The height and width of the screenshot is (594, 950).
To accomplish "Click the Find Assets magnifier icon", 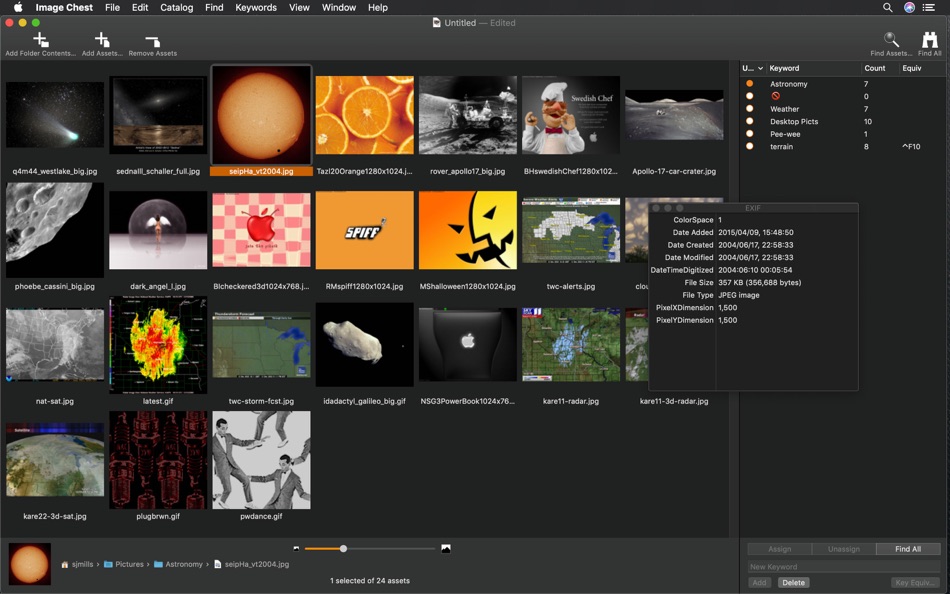I will coord(890,40).
